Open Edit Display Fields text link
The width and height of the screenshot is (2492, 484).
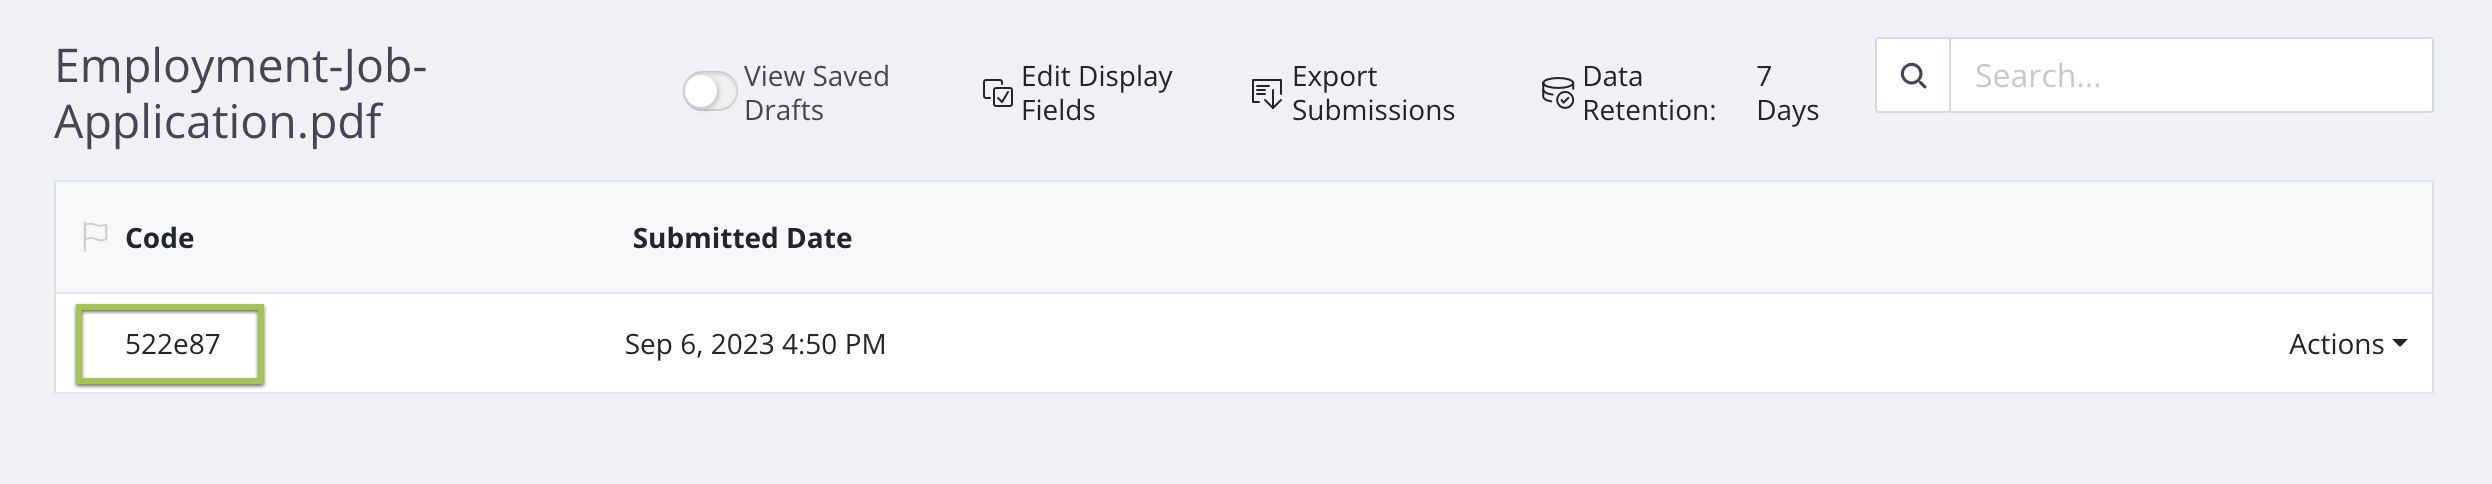pyautogui.click(x=1096, y=93)
